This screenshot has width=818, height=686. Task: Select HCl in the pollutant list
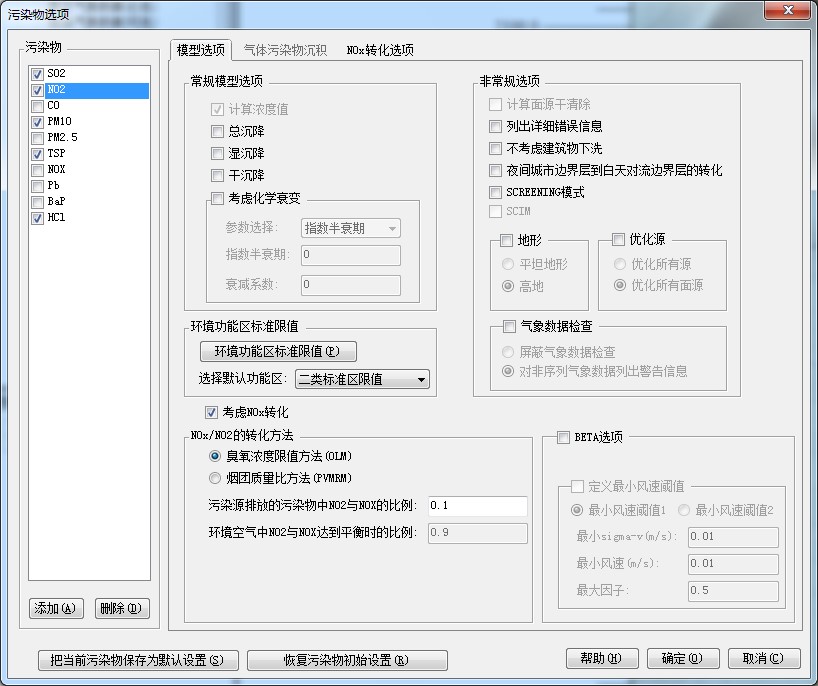point(56,218)
